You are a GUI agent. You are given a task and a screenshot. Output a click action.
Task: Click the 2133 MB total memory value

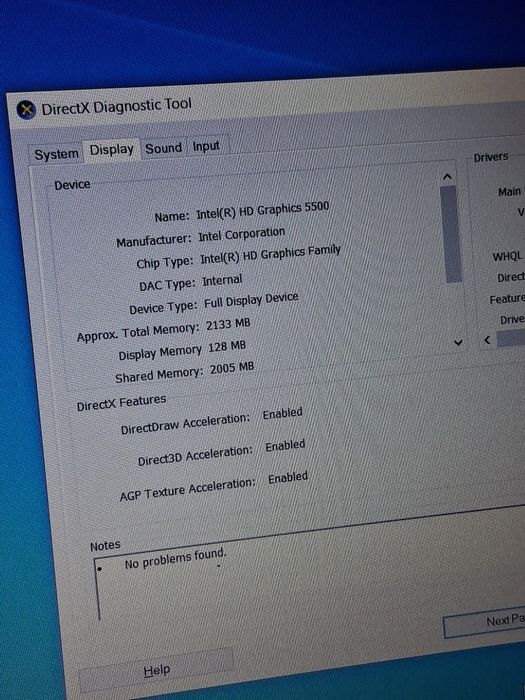coord(228,325)
